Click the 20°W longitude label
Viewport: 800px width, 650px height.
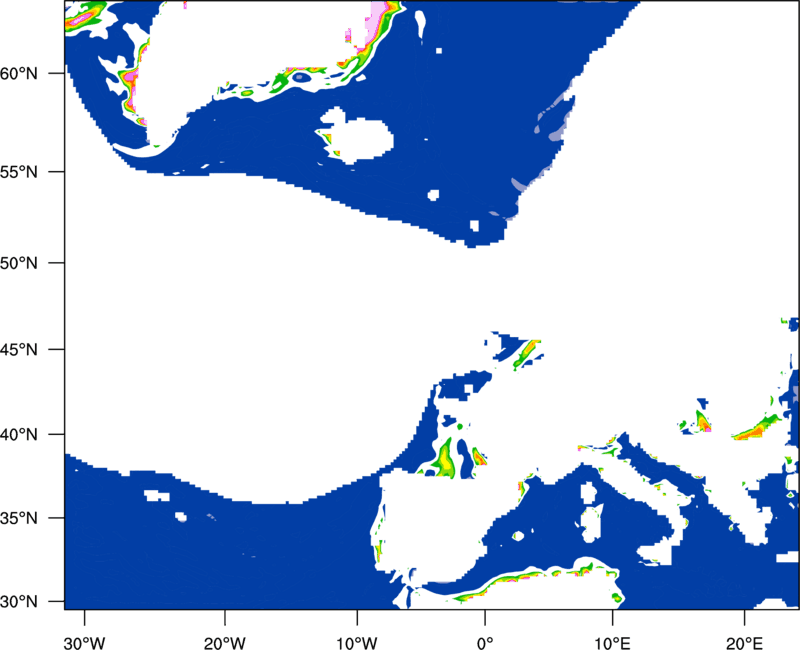point(224,643)
